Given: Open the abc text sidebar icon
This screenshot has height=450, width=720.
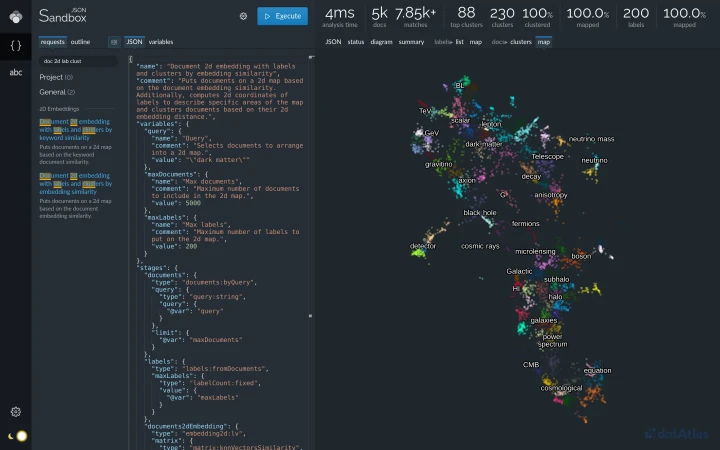Looking at the screenshot, I should [16, 72].
